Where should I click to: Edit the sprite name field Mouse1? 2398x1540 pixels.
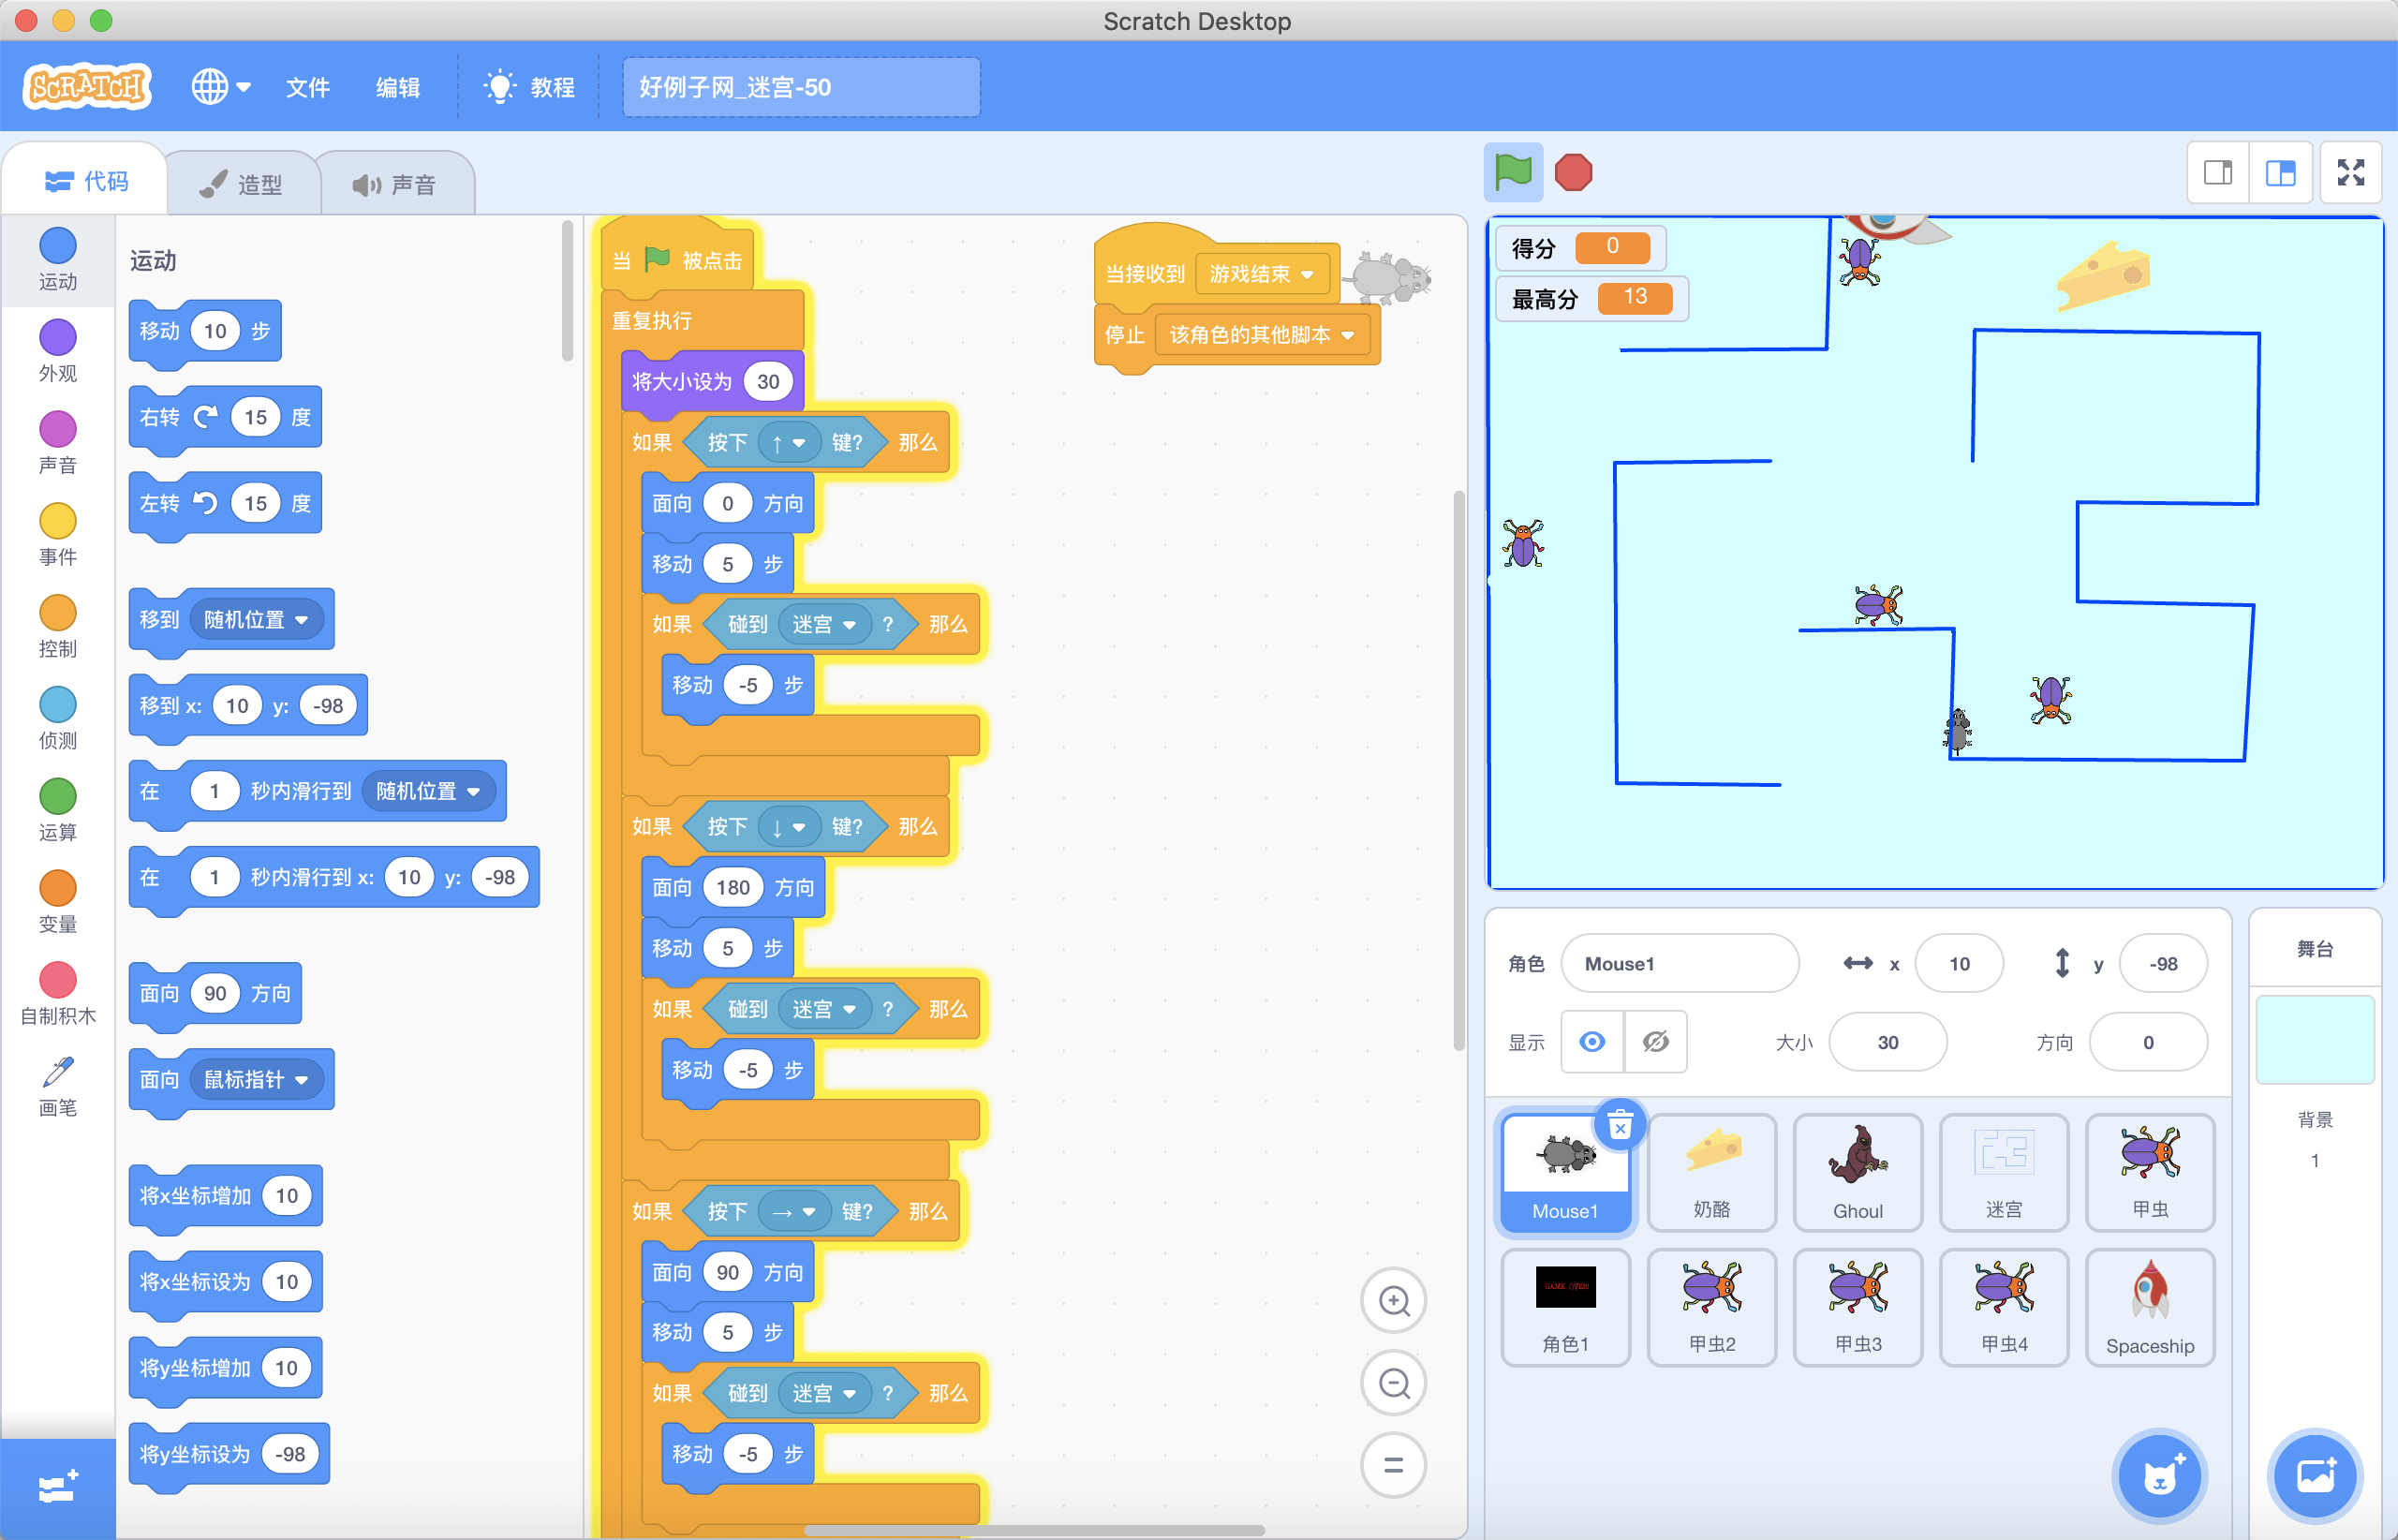click(x=1679, y=963)
